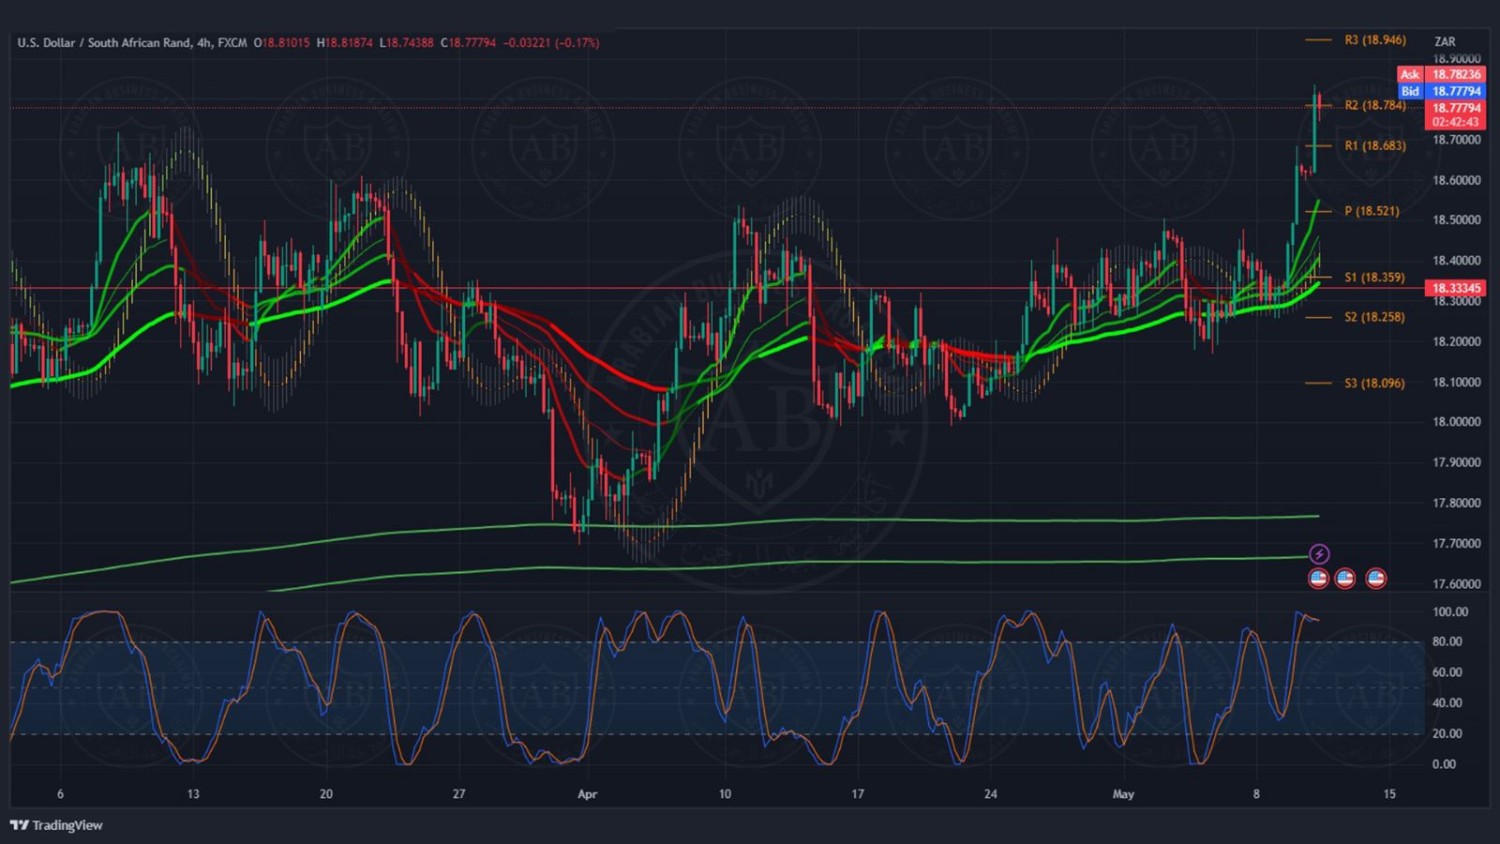Click the Bid price tag
Viewport: 1500px width, 844px height.
pyautogui.click(x=1410, y=91)
